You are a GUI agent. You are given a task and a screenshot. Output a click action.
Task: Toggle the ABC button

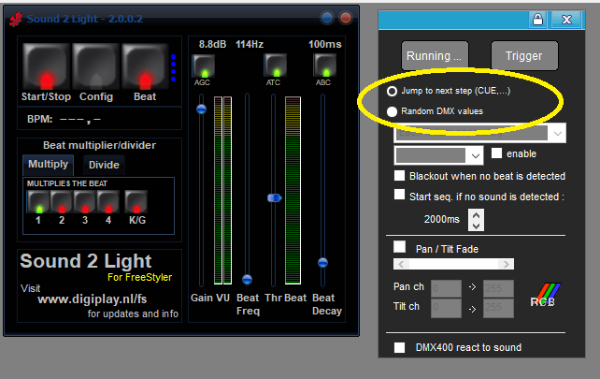[x=325, y=65]
